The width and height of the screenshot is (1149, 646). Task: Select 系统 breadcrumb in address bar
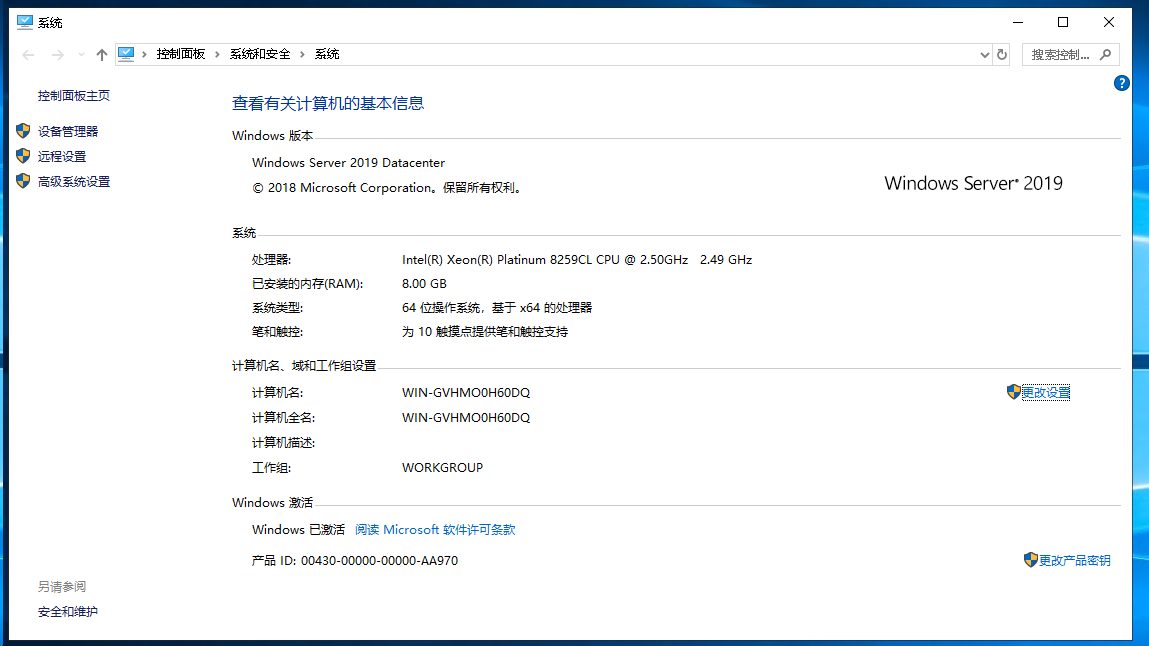click(x=327, y=54)
